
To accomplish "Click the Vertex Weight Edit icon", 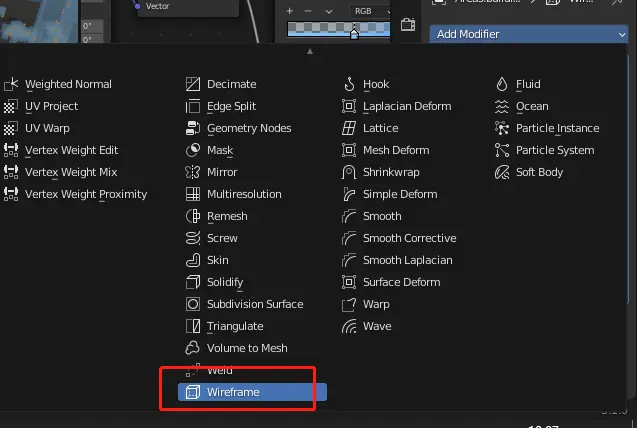I will pos(11,150).
